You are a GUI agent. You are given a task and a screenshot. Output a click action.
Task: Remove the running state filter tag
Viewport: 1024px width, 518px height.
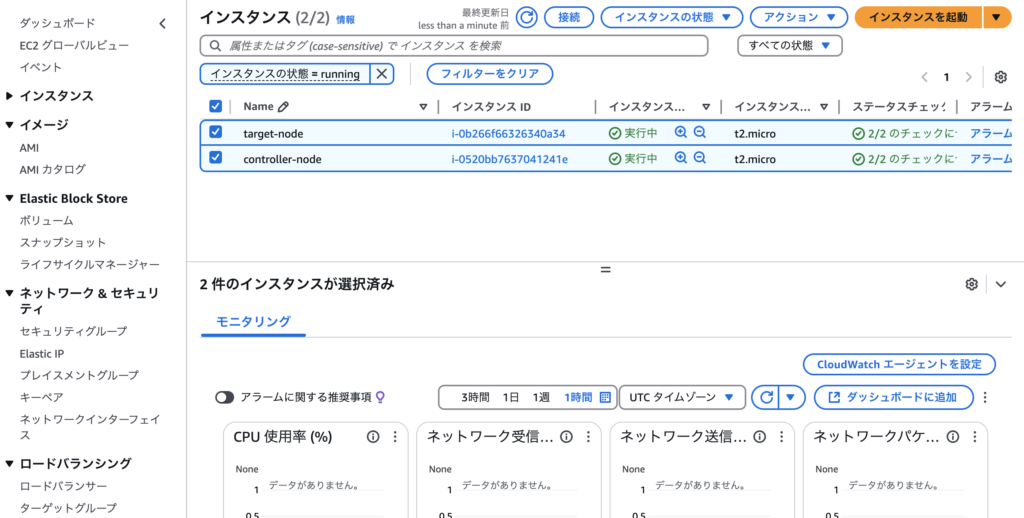click(382, 74)
